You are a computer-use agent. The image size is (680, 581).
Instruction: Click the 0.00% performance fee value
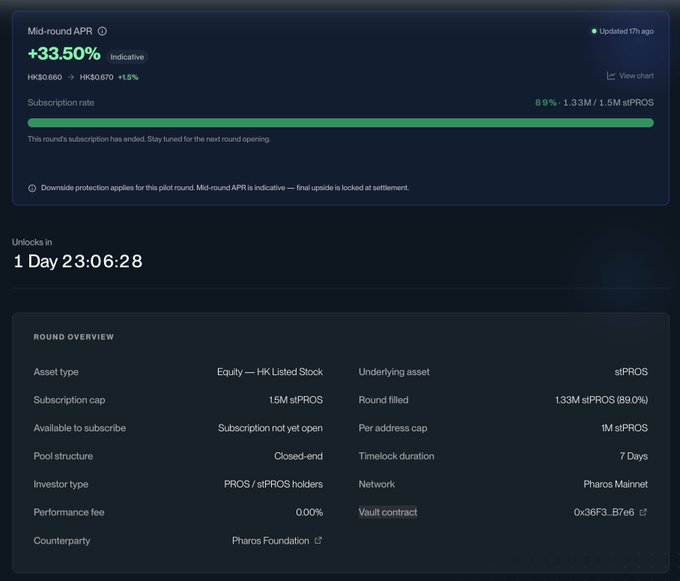coord(309,512)
